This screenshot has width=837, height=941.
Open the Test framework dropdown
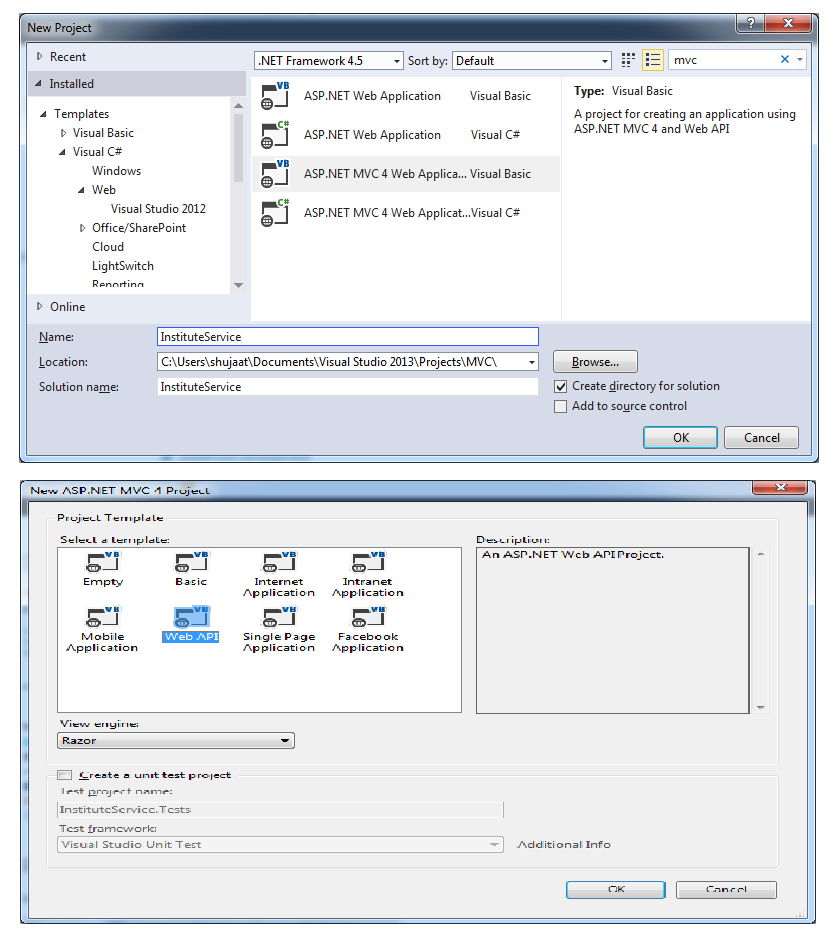(280, 844)
